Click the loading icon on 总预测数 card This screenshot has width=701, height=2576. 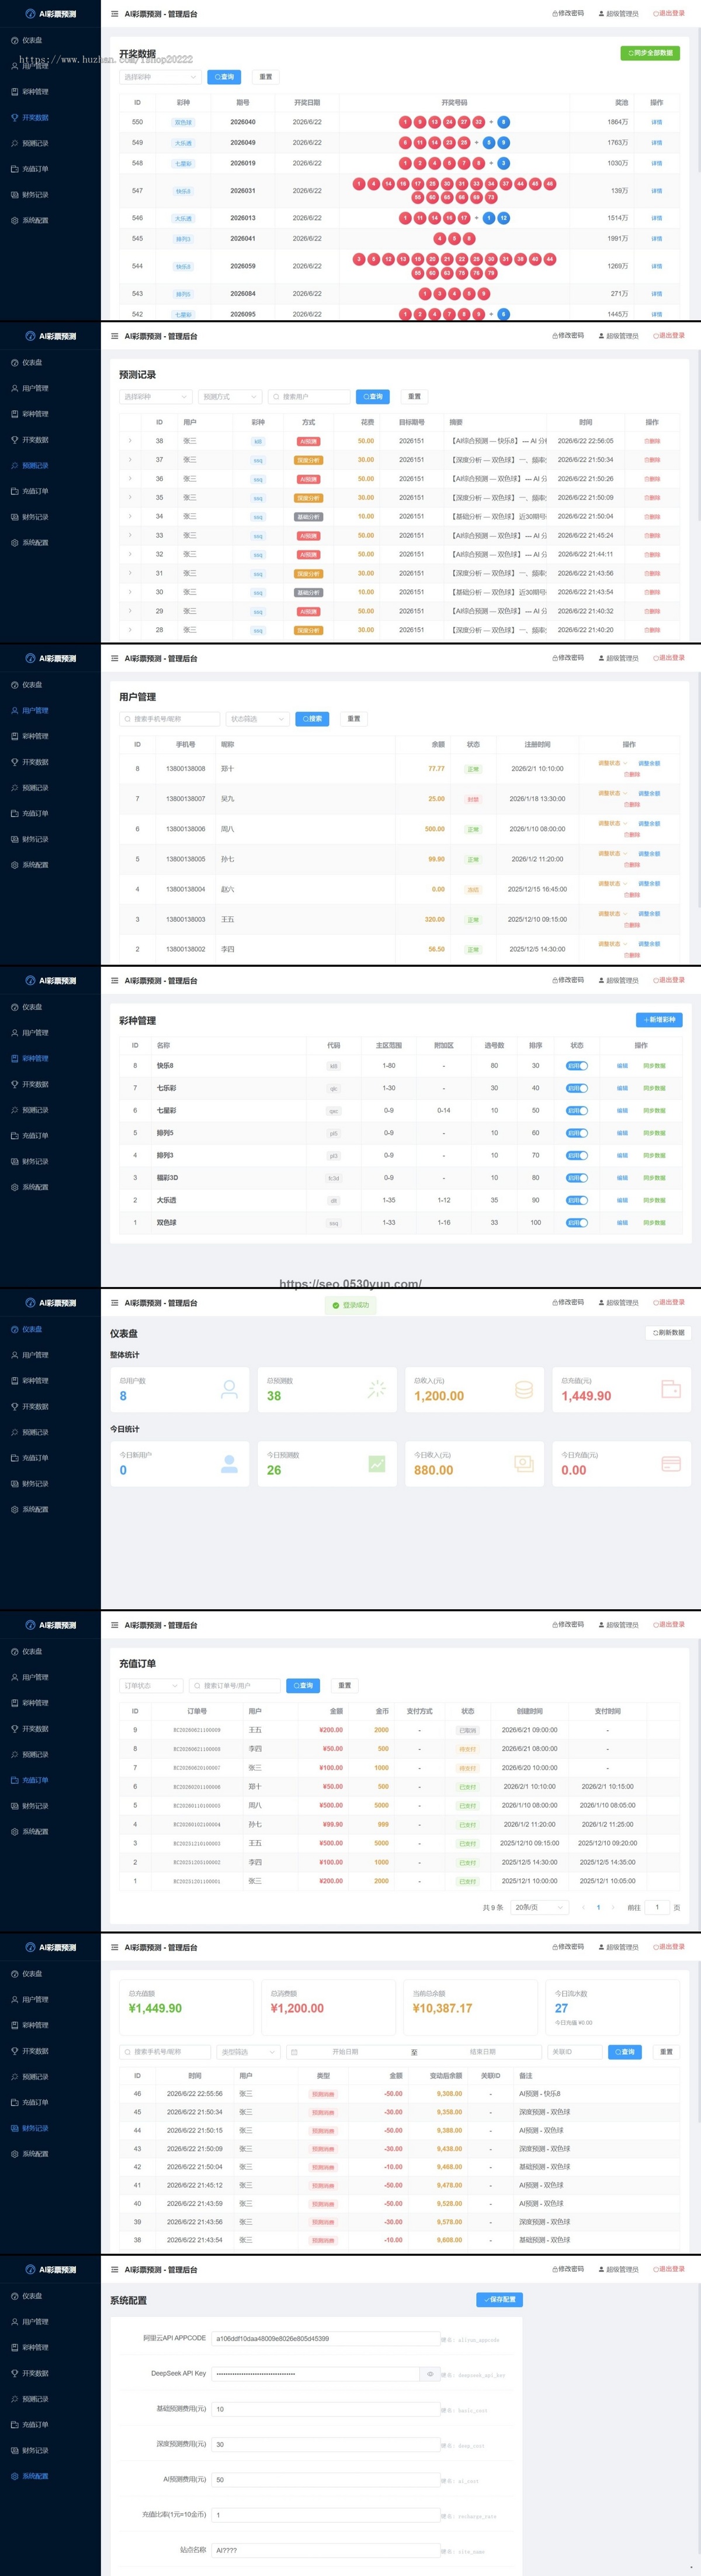click(376, 1389)
